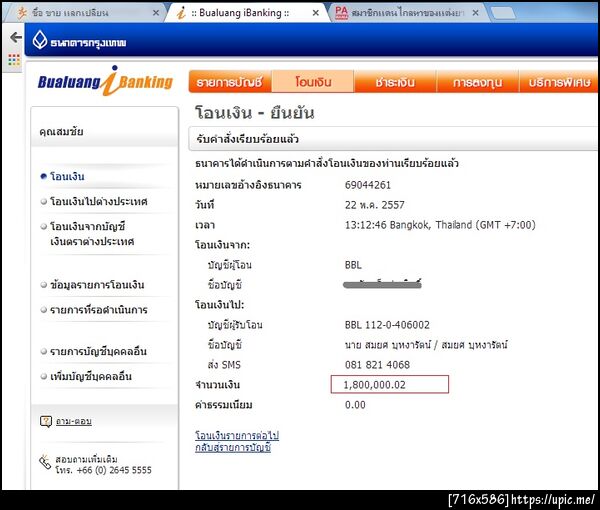
Task: Open the บริการพิเศษ menu
Action: (559, 81)
